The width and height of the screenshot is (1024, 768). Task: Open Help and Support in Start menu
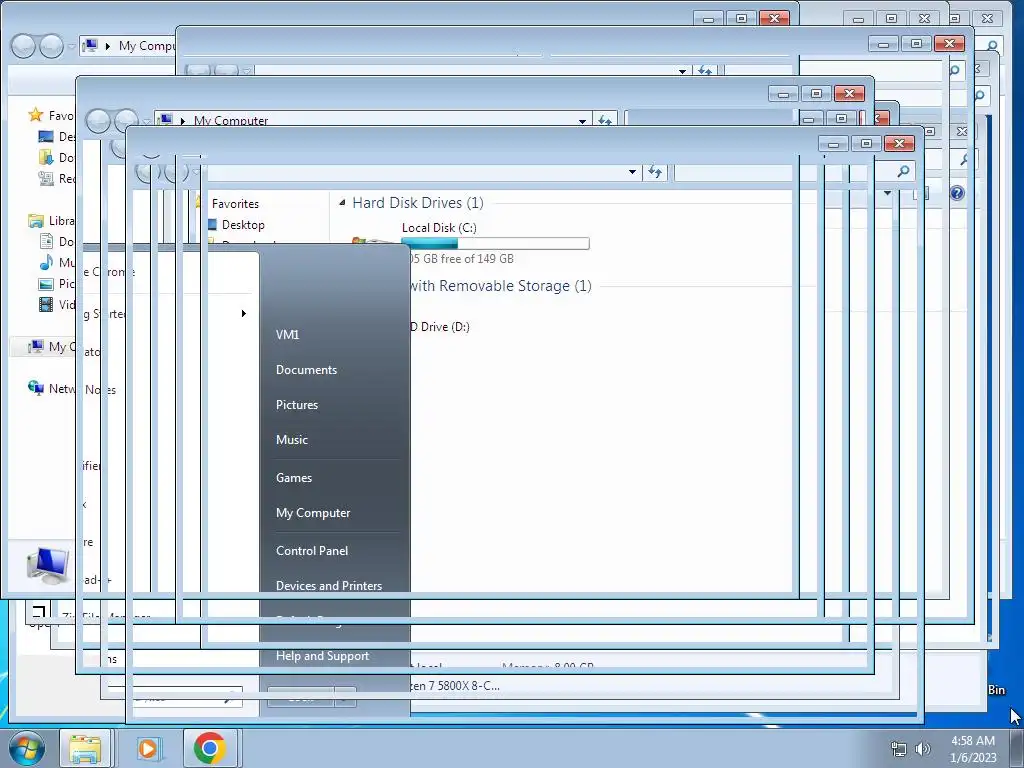(x=322, y=656)
